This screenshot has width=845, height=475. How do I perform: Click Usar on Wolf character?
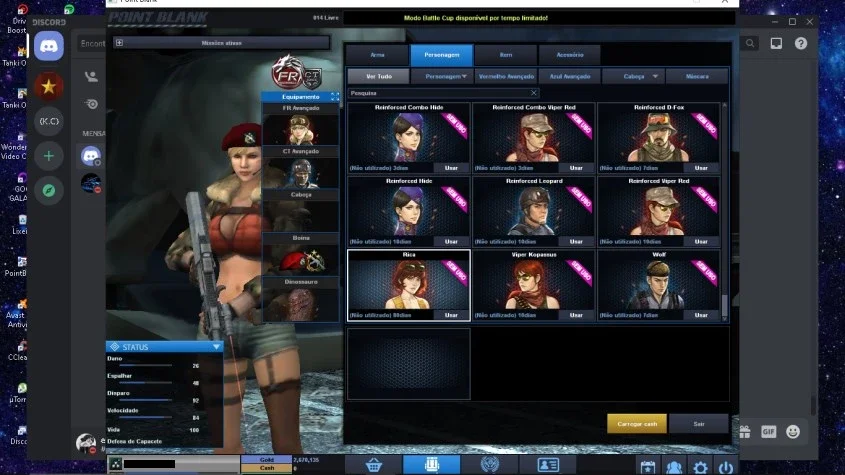tap(701, 315)
